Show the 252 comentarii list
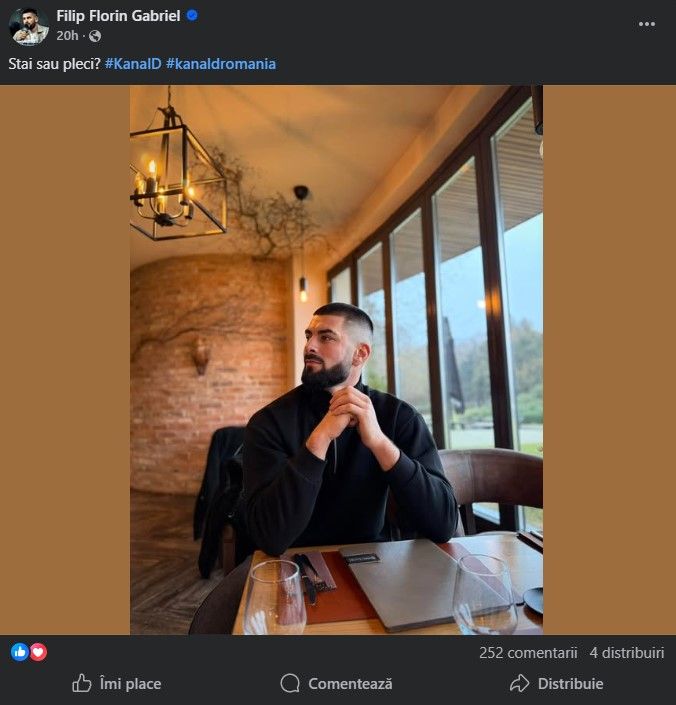This screenshot has height=705, width=676. tap(528, 653)
